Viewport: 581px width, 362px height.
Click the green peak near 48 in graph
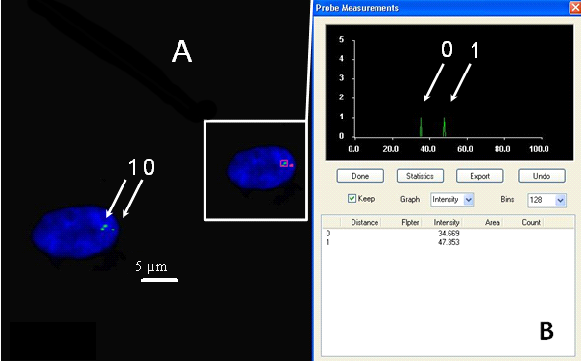pyautogui.click(x=445, y=127)
